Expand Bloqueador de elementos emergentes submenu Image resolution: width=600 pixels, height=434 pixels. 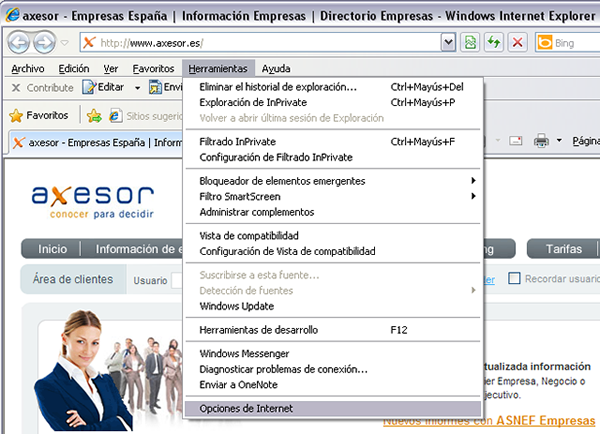[x=333, y=181]
